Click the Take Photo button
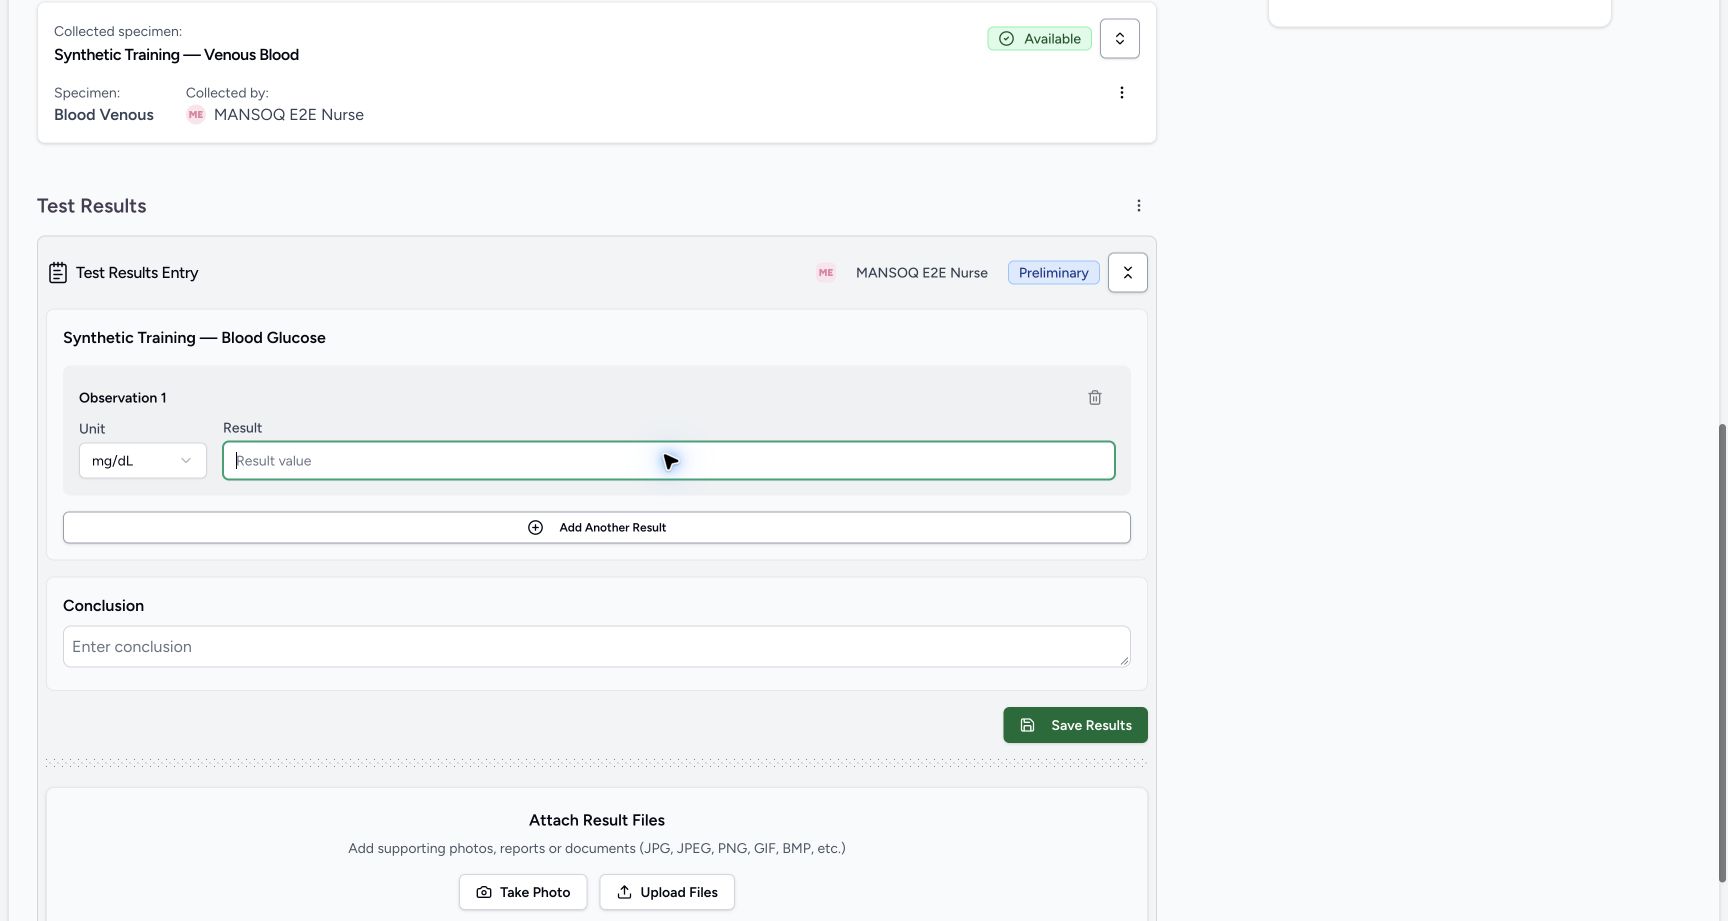Viewport: 1728px width, 921px height. 523,893
